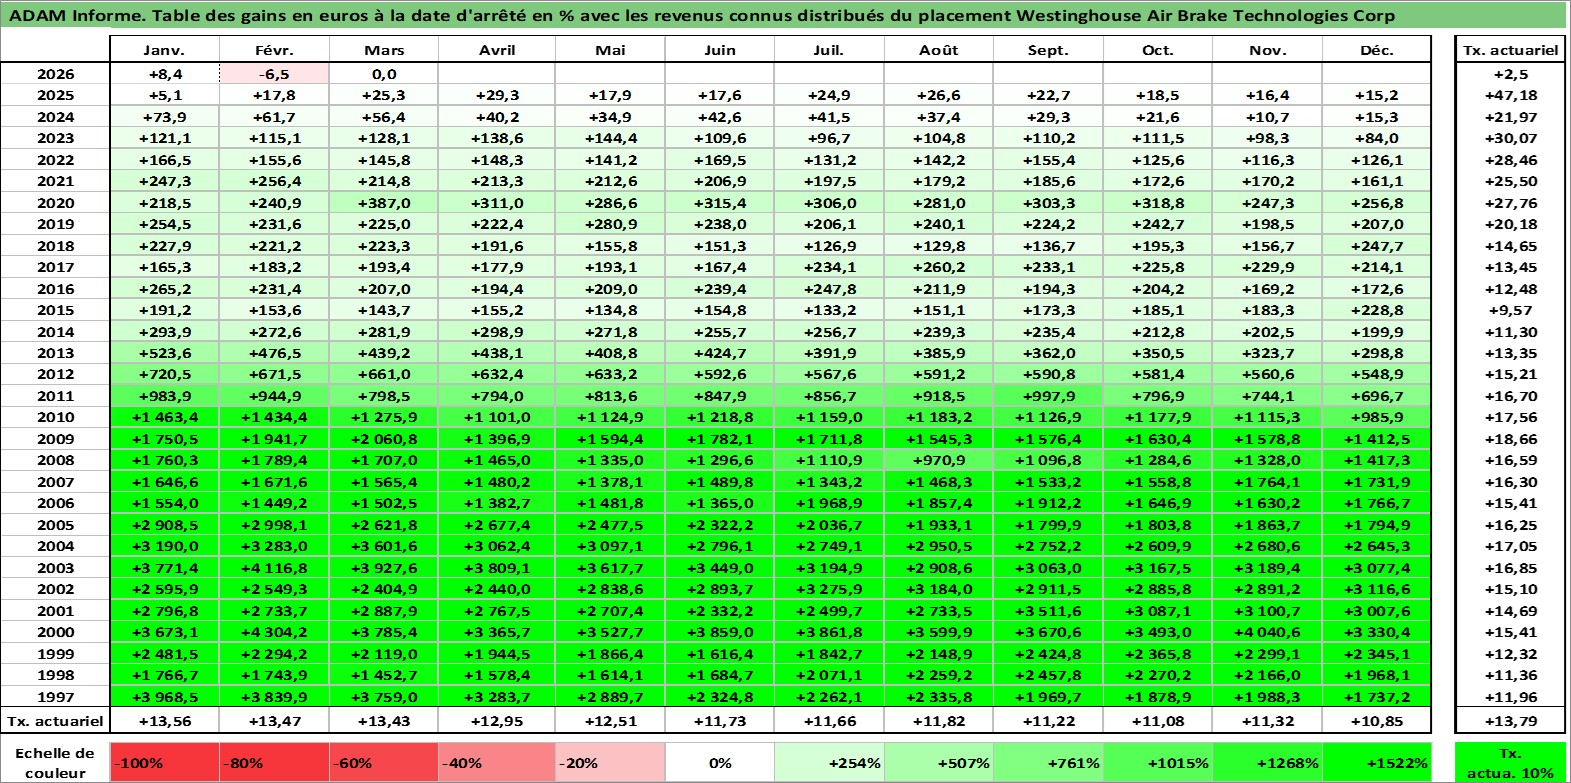Click the +387,0 cell in 2020
Viewport: 1571px width, 783px height.
point(384,203)
